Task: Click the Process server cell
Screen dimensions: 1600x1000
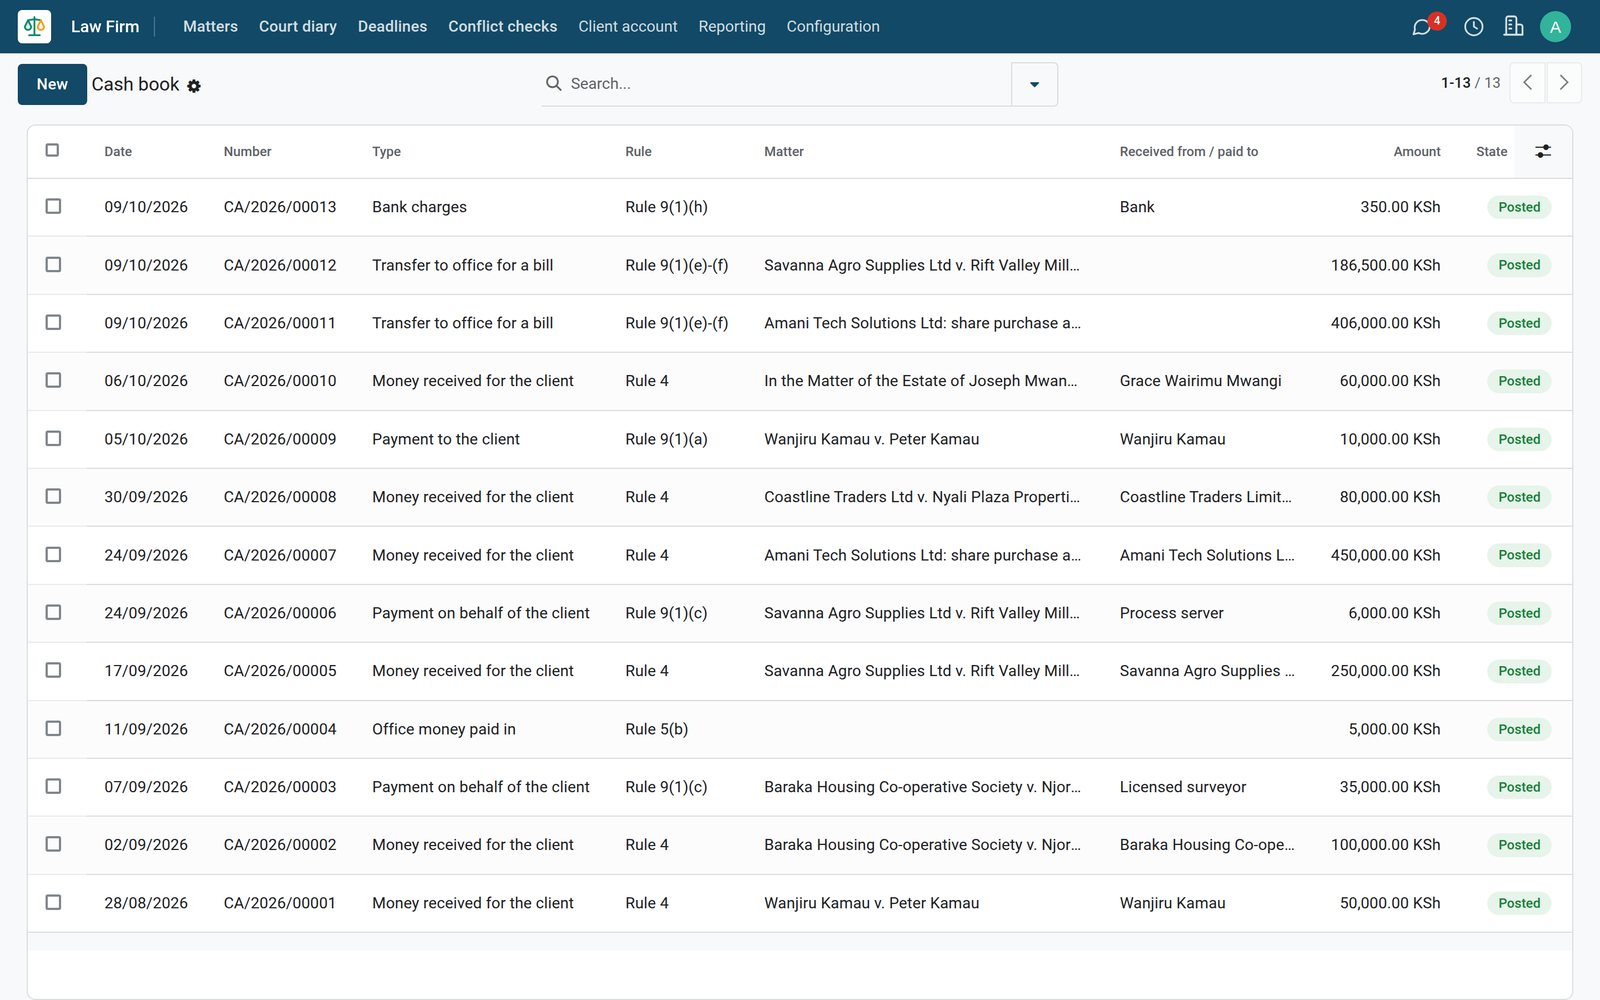Action: tap(1171, 613)
